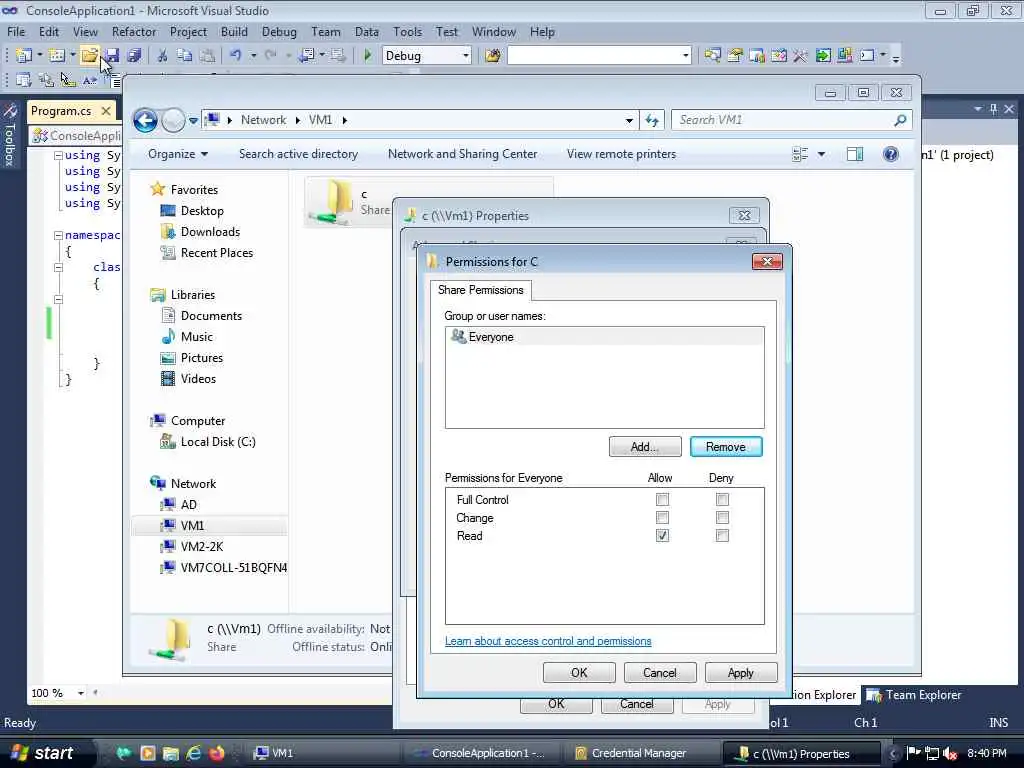1024x768 pixels.
Task: Check Deny for Change permission
Action: 722,518
